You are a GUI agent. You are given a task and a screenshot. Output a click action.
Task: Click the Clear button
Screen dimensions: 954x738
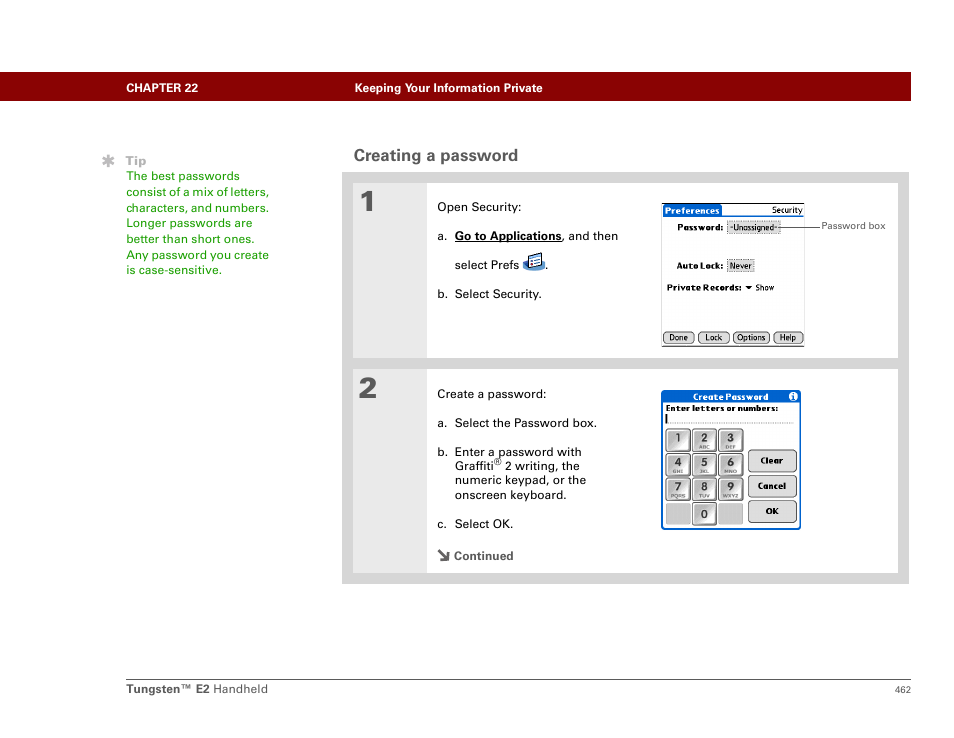pyautogui.click(x=771, y=461)
